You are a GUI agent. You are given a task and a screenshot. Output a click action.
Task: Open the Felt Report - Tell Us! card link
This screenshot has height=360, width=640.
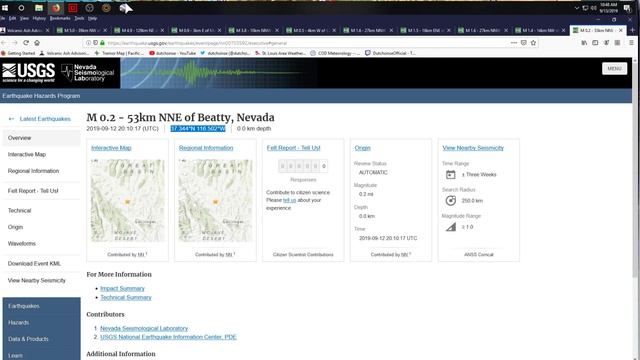293,148
